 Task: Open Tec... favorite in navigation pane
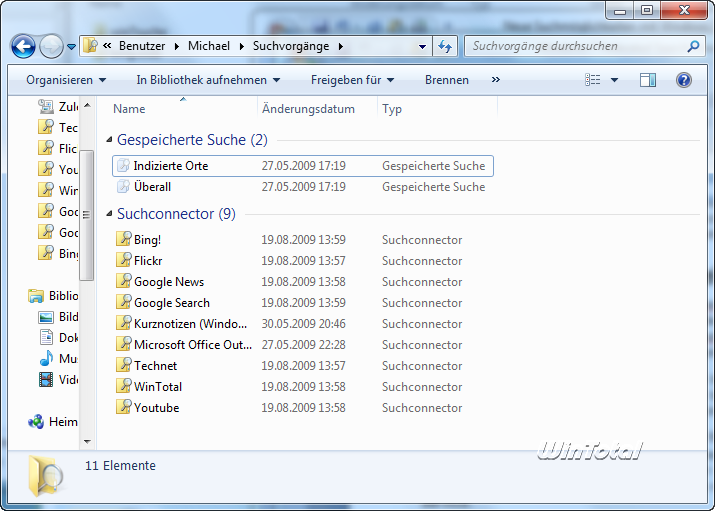[x=58, y=128]
